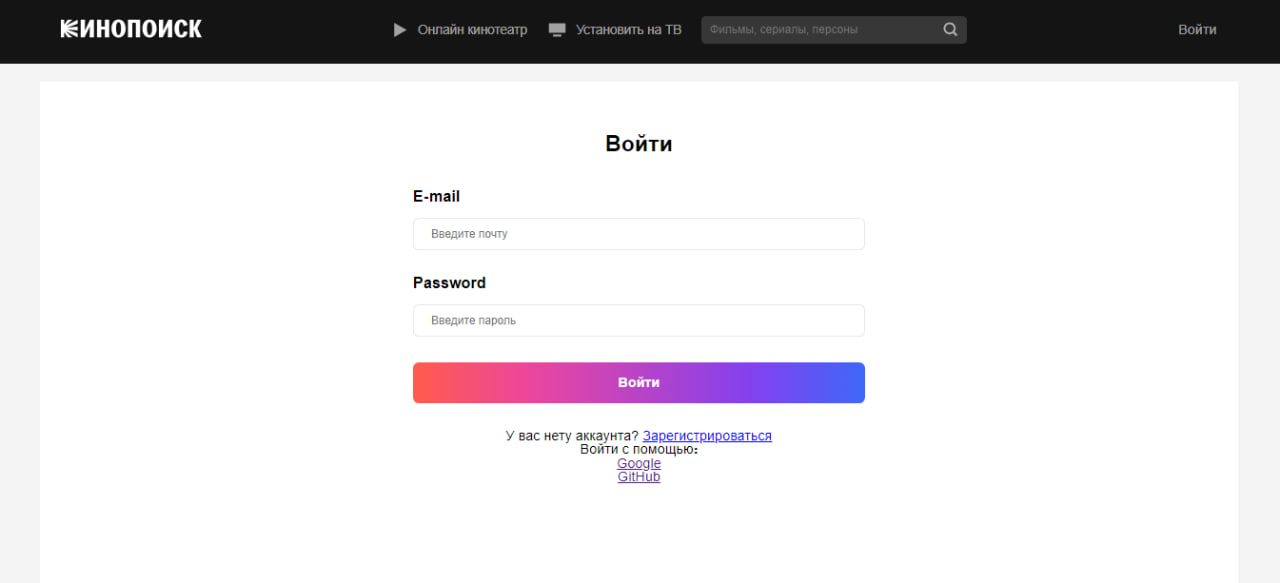Image resolution: width=1280 pixels, height=583 pixels.
Task: Sign in using the GitHub link
Action: point(639,477)
